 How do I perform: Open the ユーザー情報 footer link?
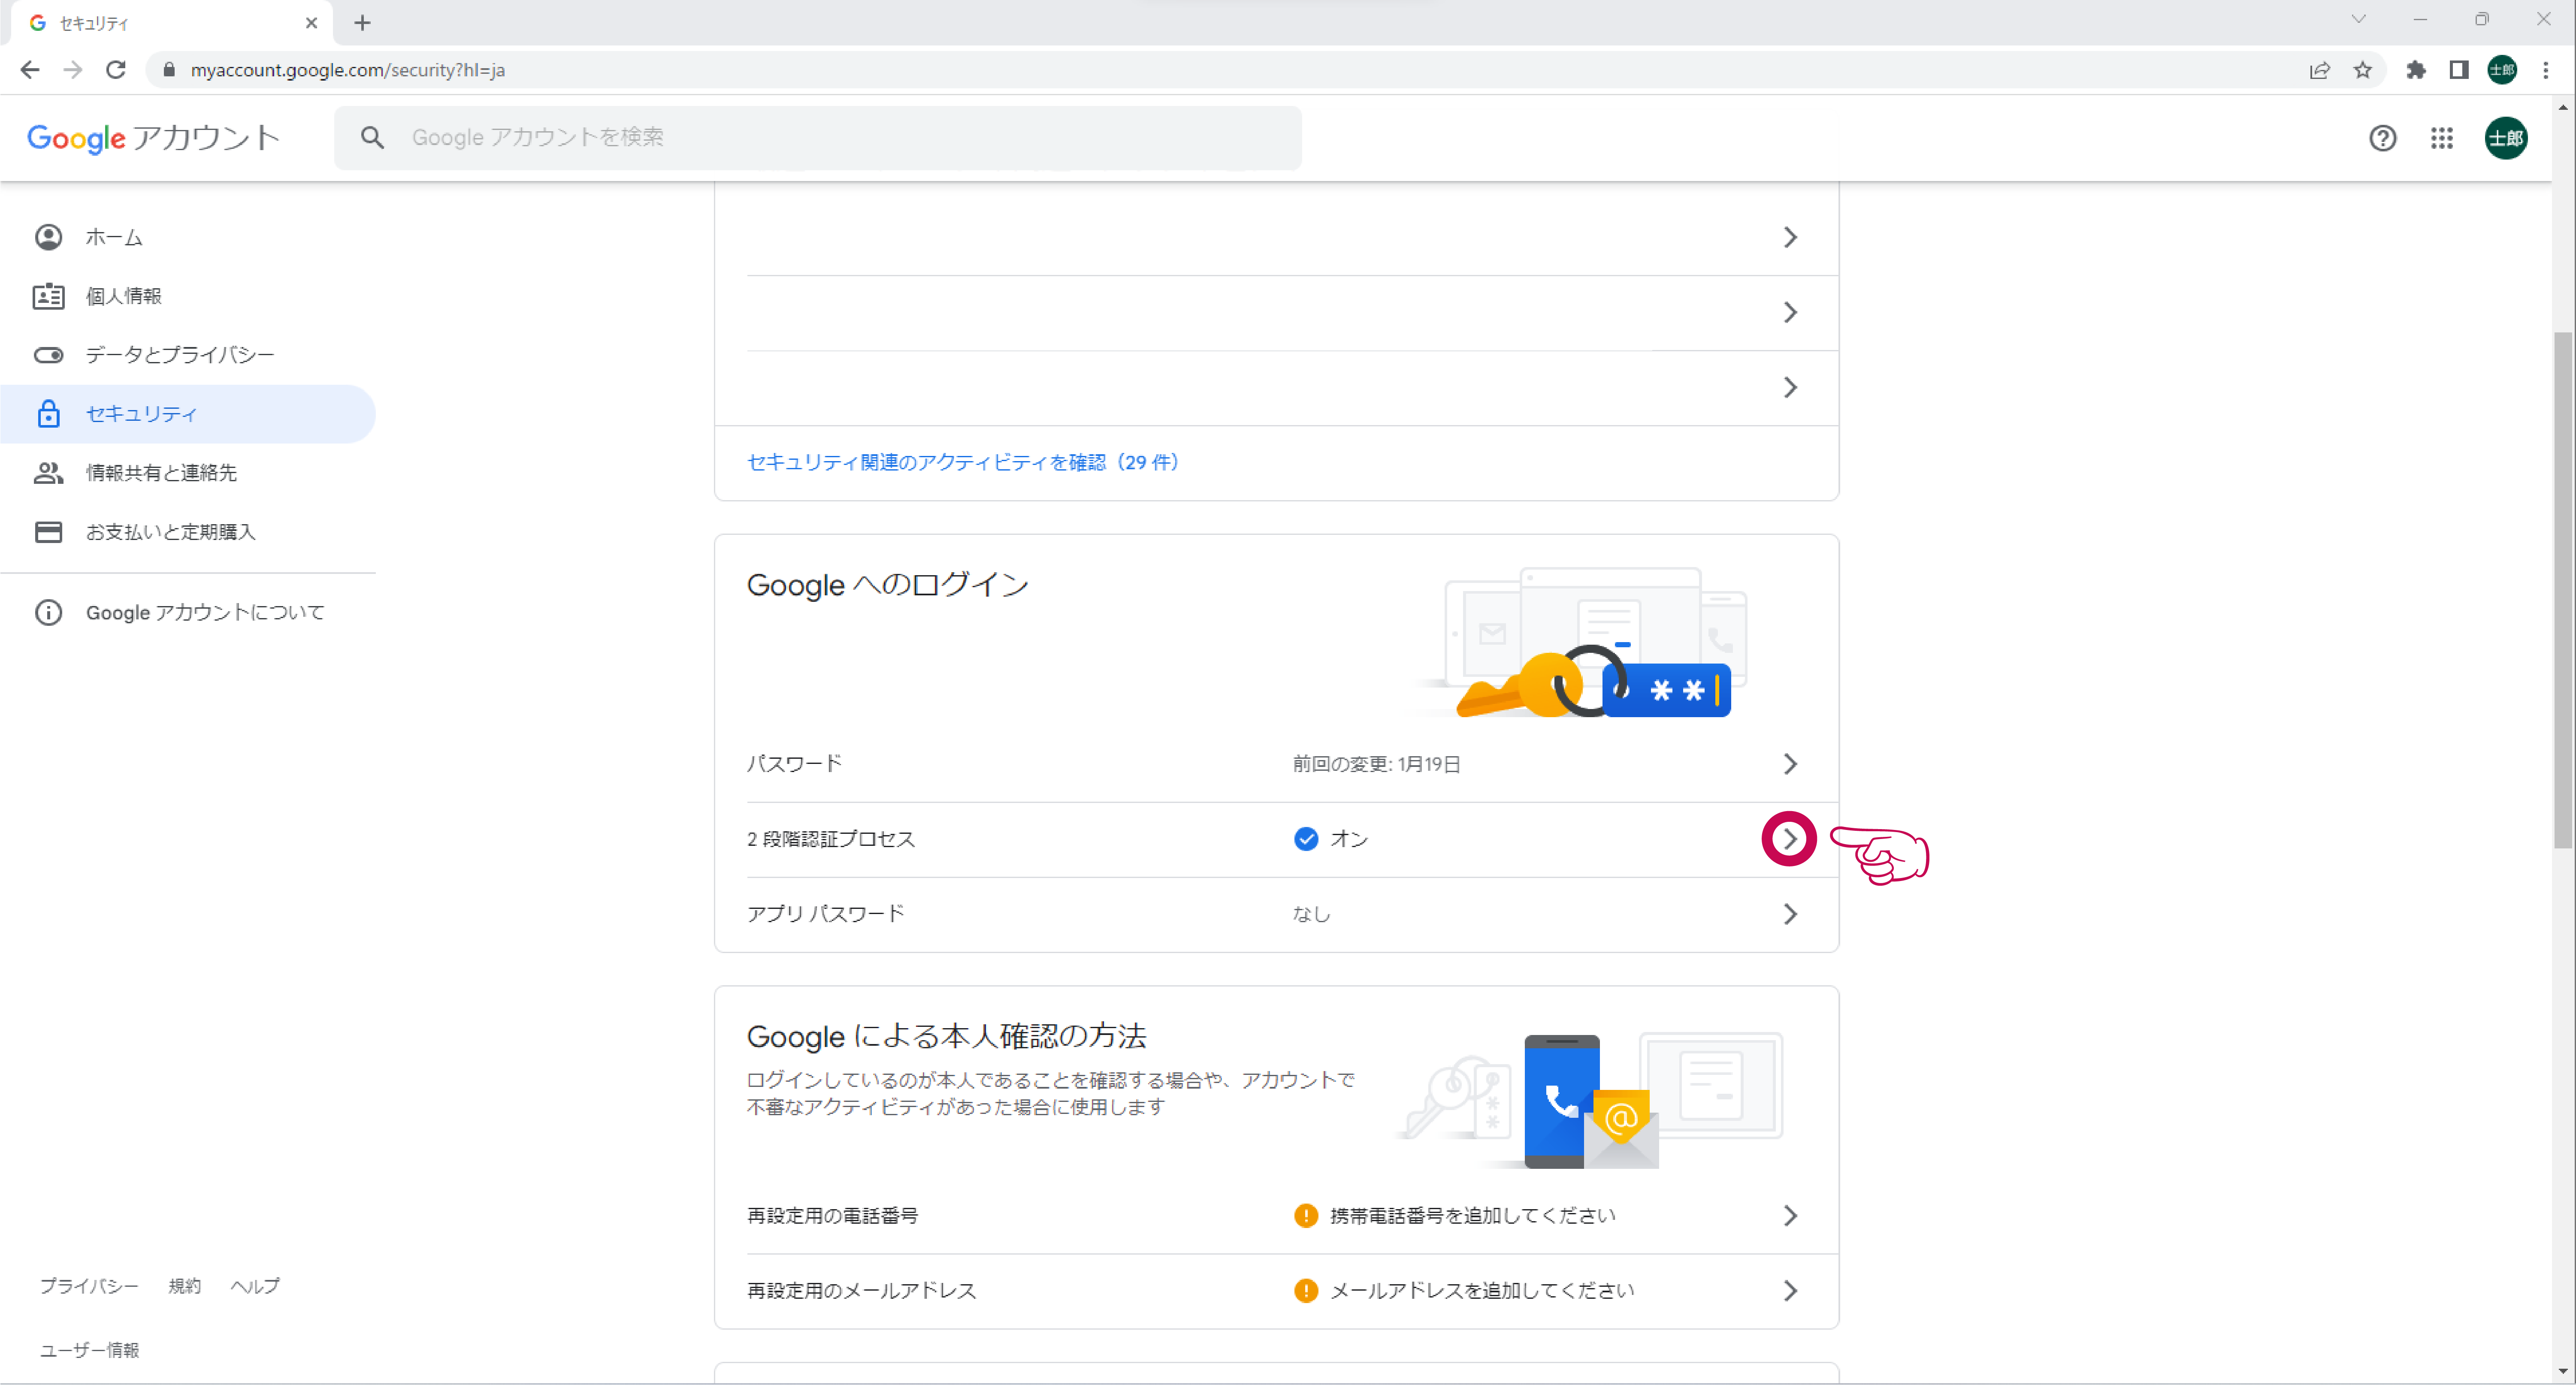pyautogui.click(x=90, y=1350)
